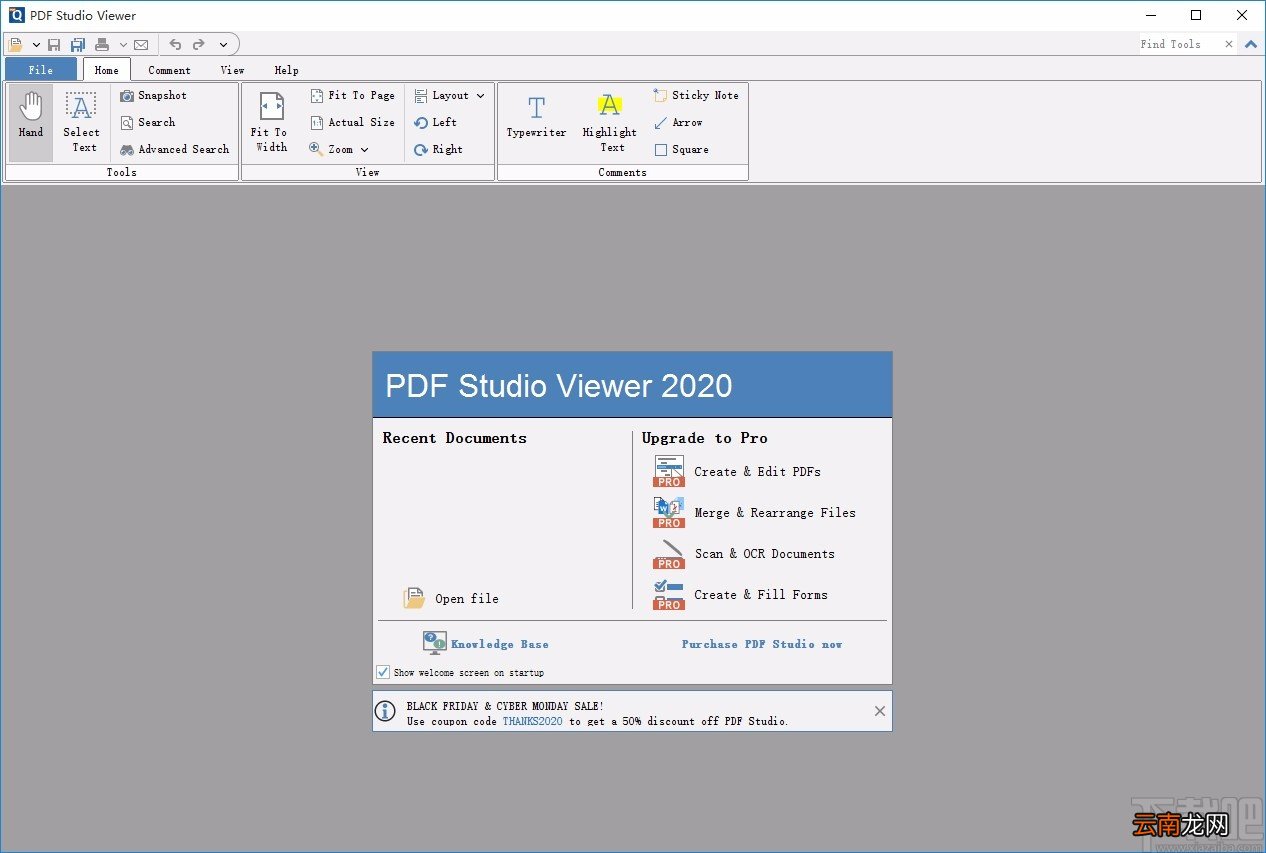The image size is (1266, 853).
Task: Switch to the Home tab
Action: coord(107,70)
